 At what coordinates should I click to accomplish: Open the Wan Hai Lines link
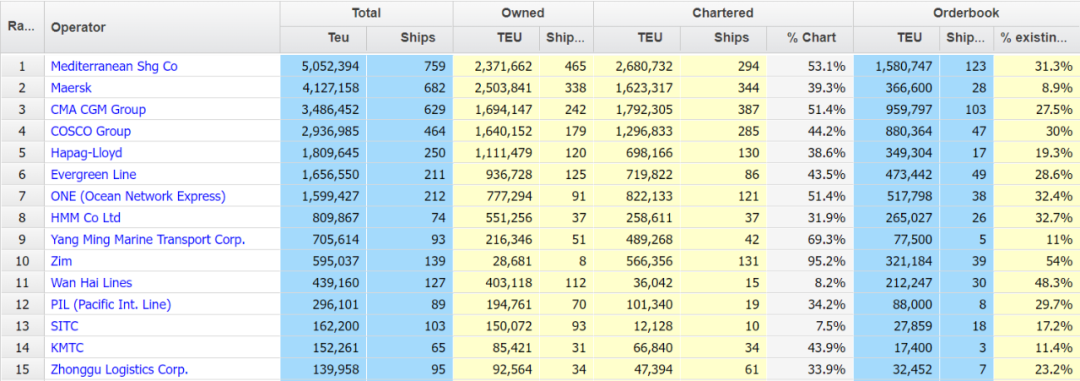pos(92,282)
